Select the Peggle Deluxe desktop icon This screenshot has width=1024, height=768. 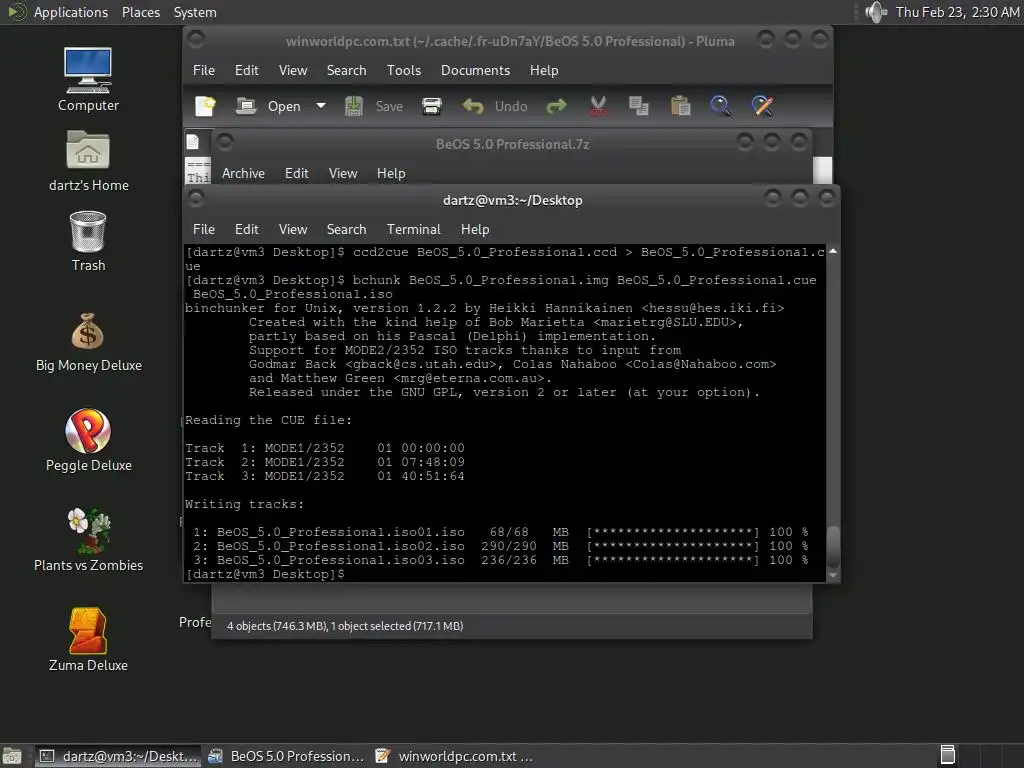(x=88, y=440)
